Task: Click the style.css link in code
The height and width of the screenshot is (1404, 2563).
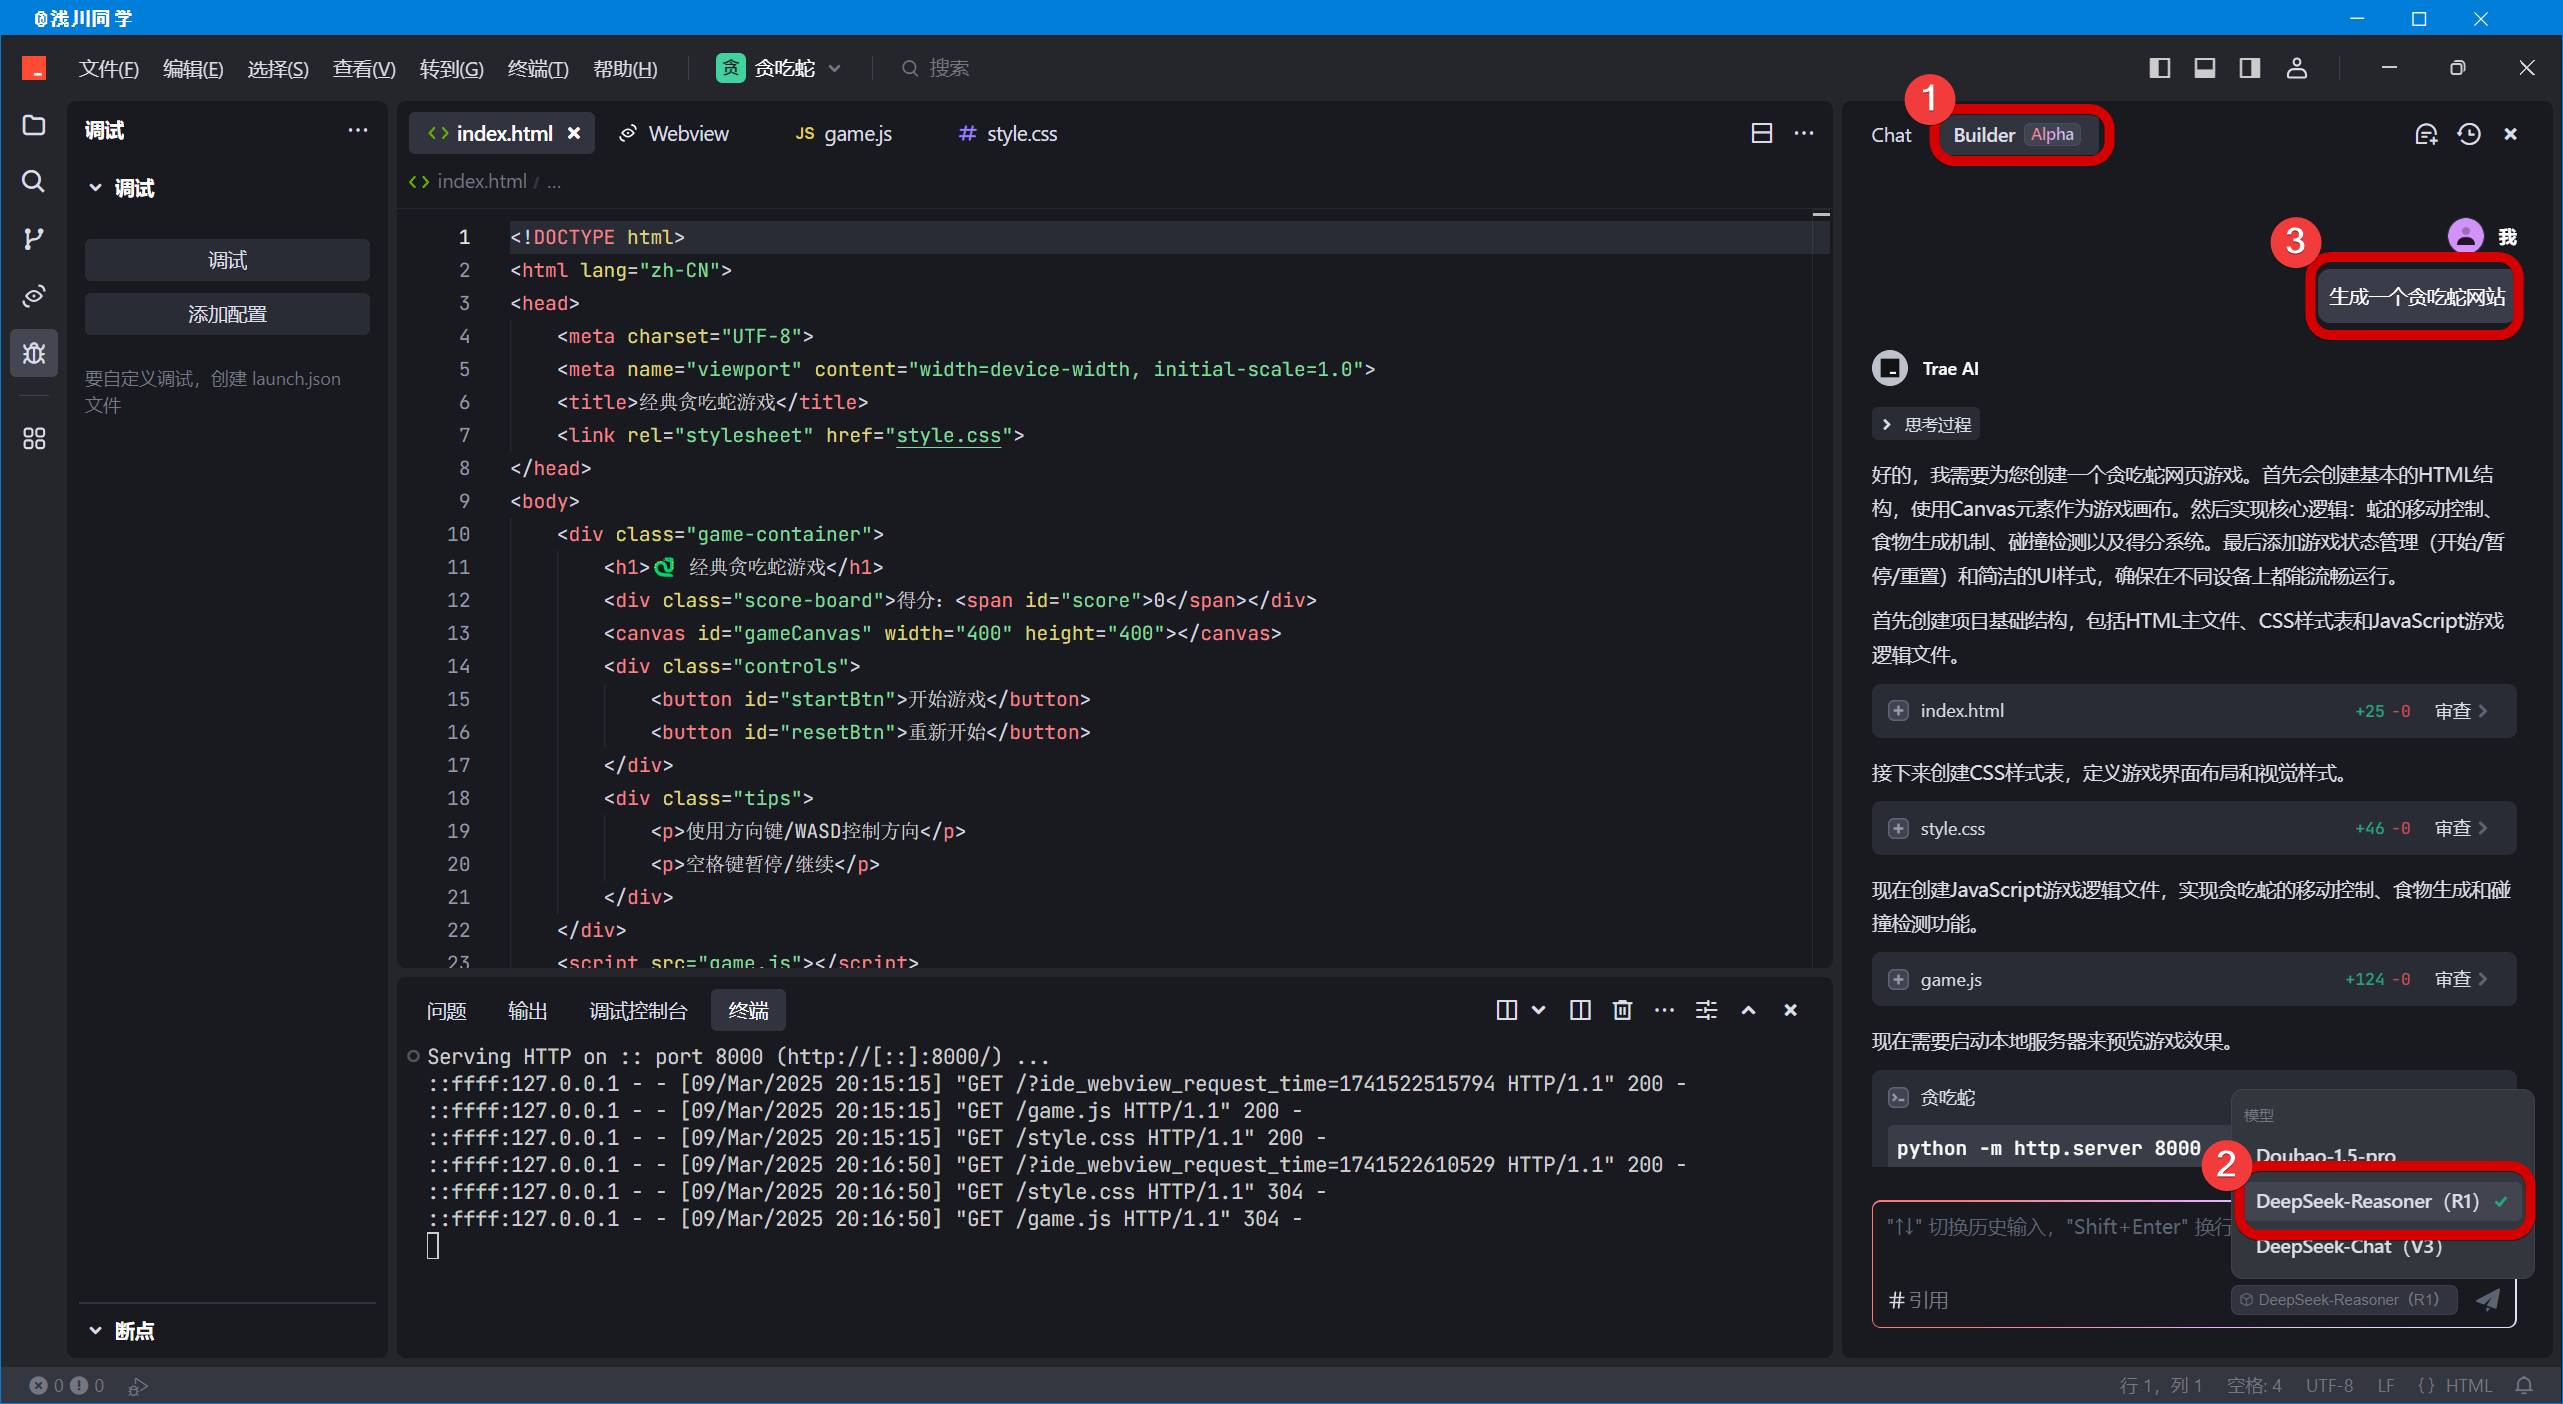Action: point(948,435)
